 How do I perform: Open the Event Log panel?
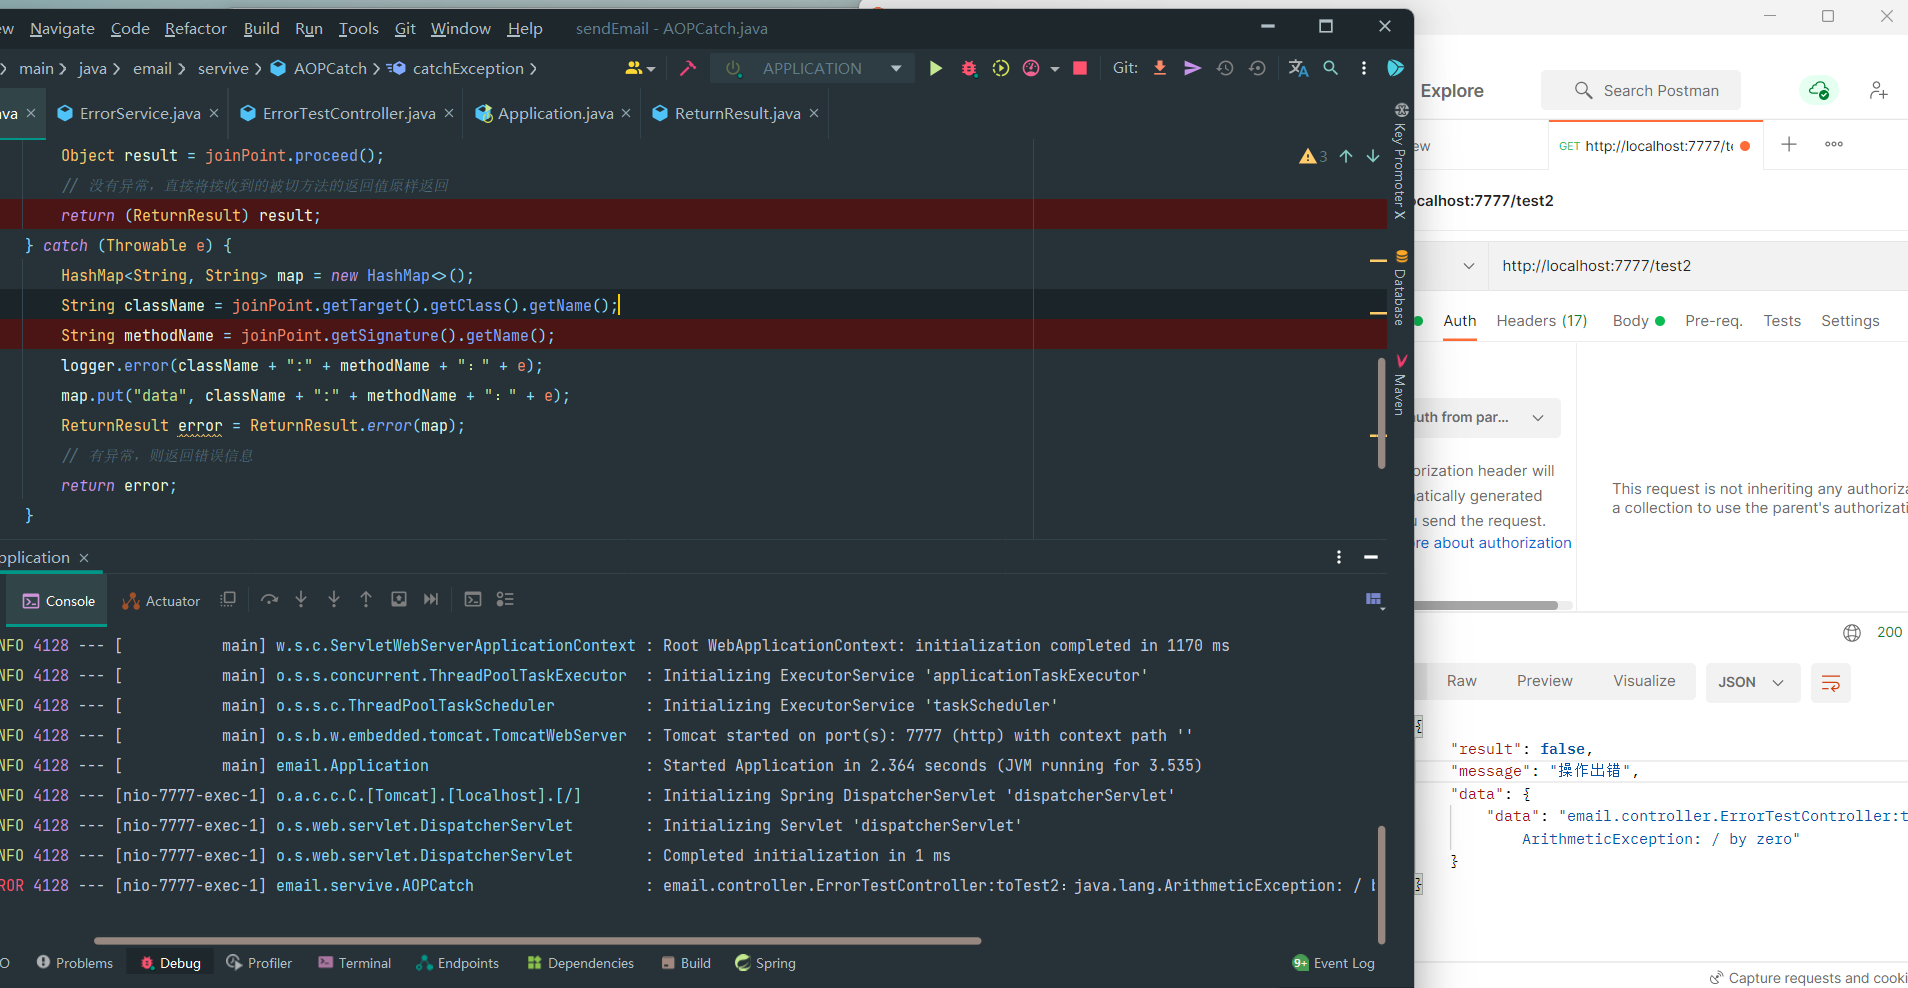(1333, 963)
